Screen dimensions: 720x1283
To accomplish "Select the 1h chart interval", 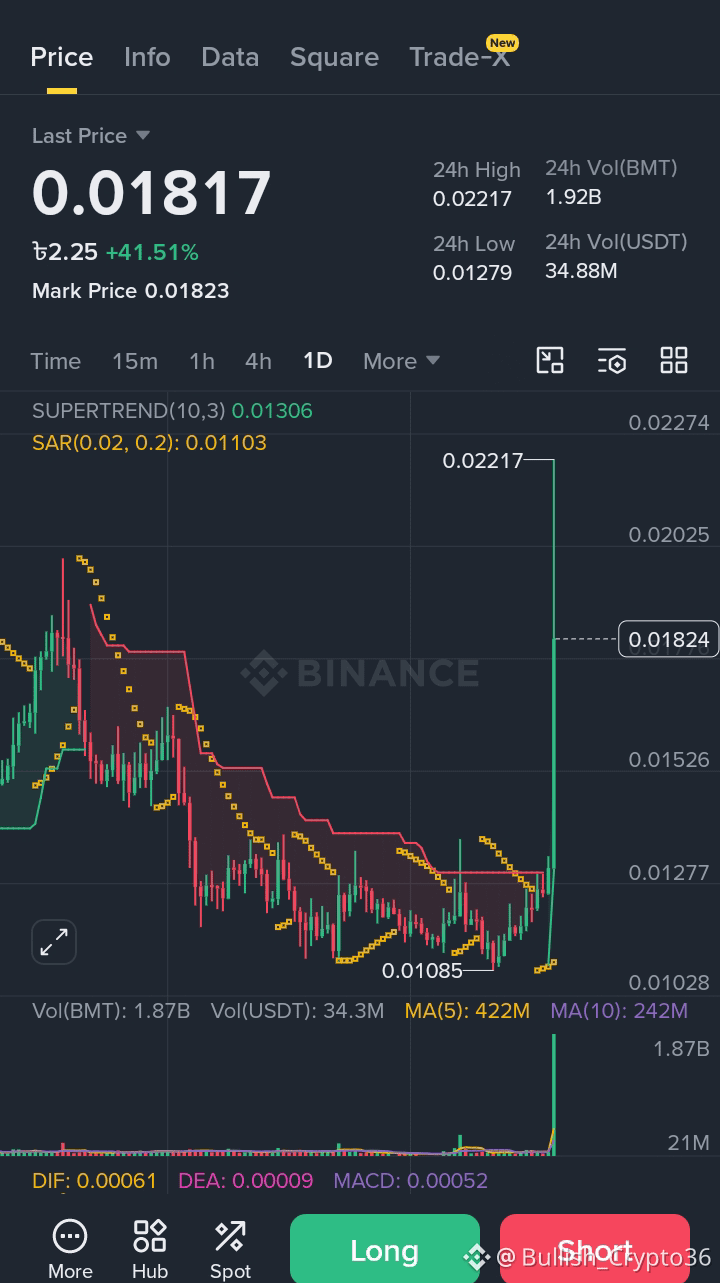I will point(202,361).
